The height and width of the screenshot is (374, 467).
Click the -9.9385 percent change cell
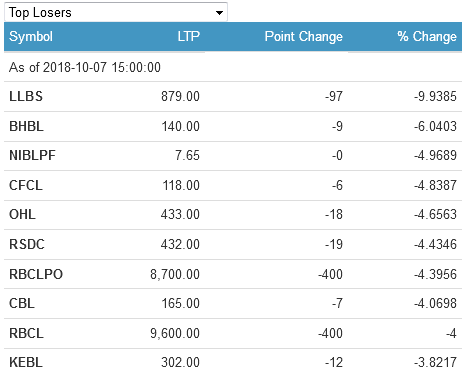pyautogui.click(x=435, y=96)
